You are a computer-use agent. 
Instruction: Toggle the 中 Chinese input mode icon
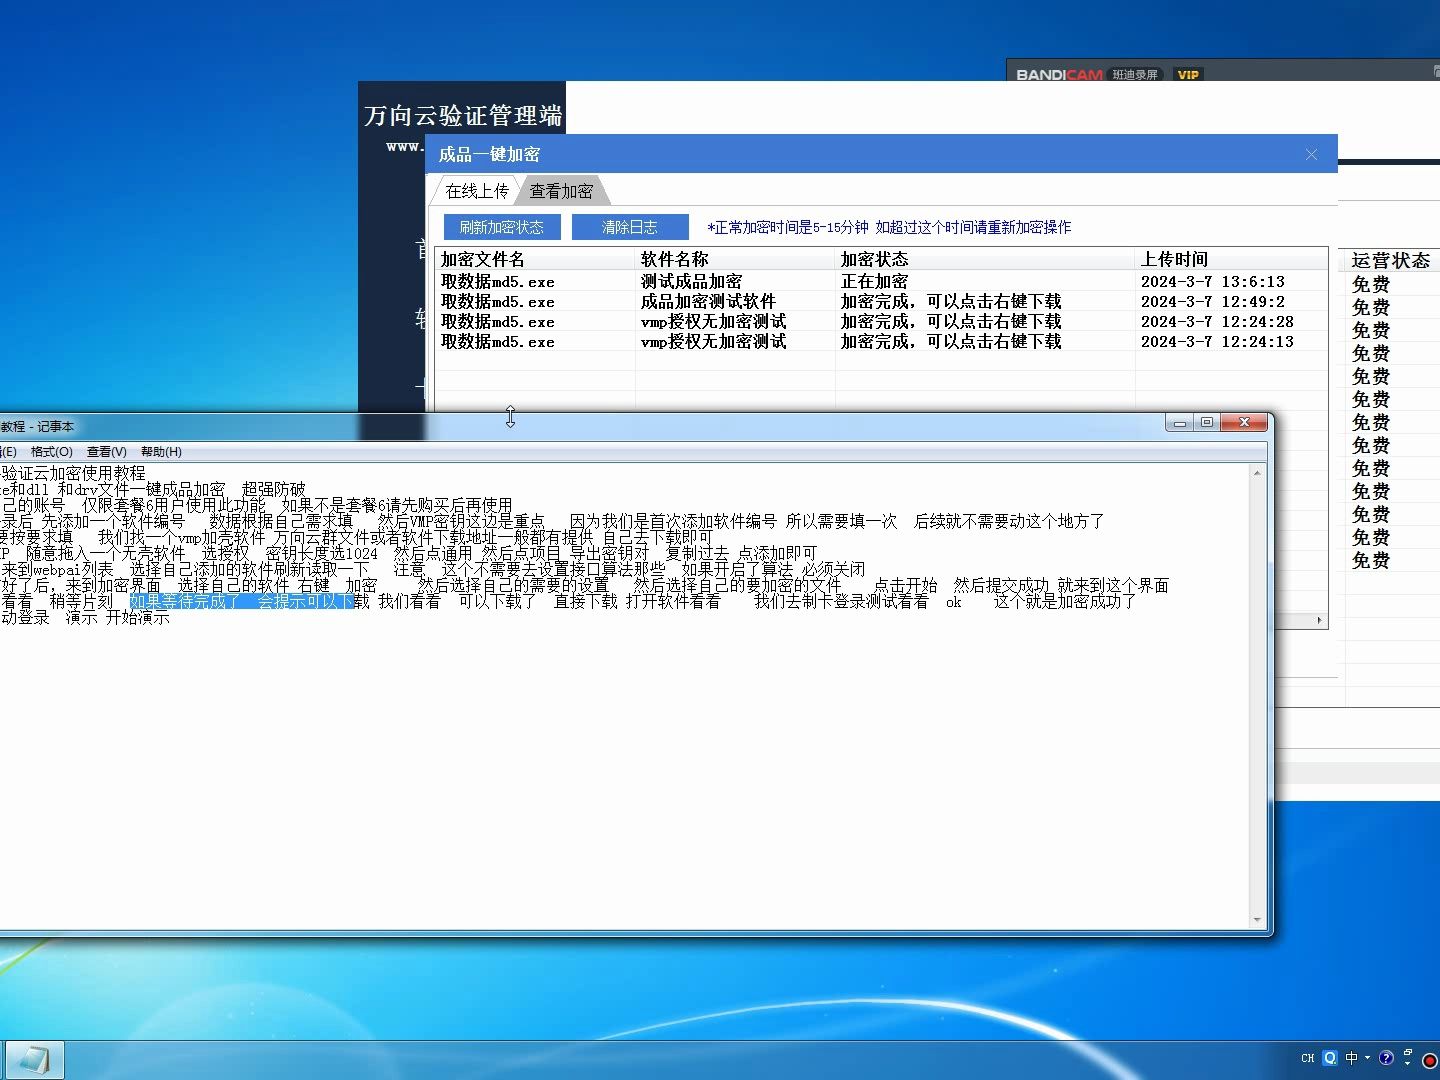pos(1352,1058)
